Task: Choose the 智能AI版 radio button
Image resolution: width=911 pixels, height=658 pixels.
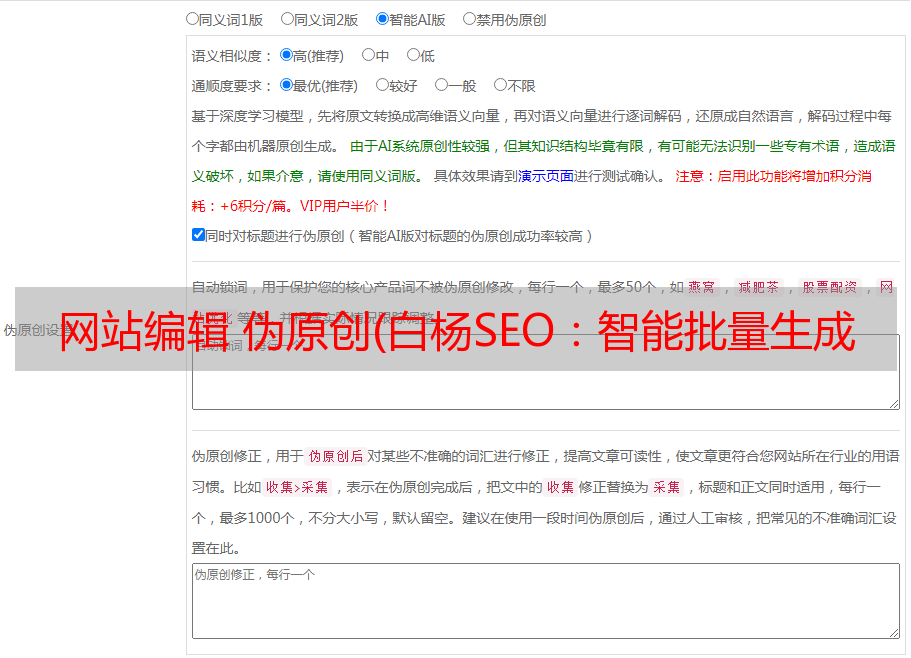Action: pos(382,19)
